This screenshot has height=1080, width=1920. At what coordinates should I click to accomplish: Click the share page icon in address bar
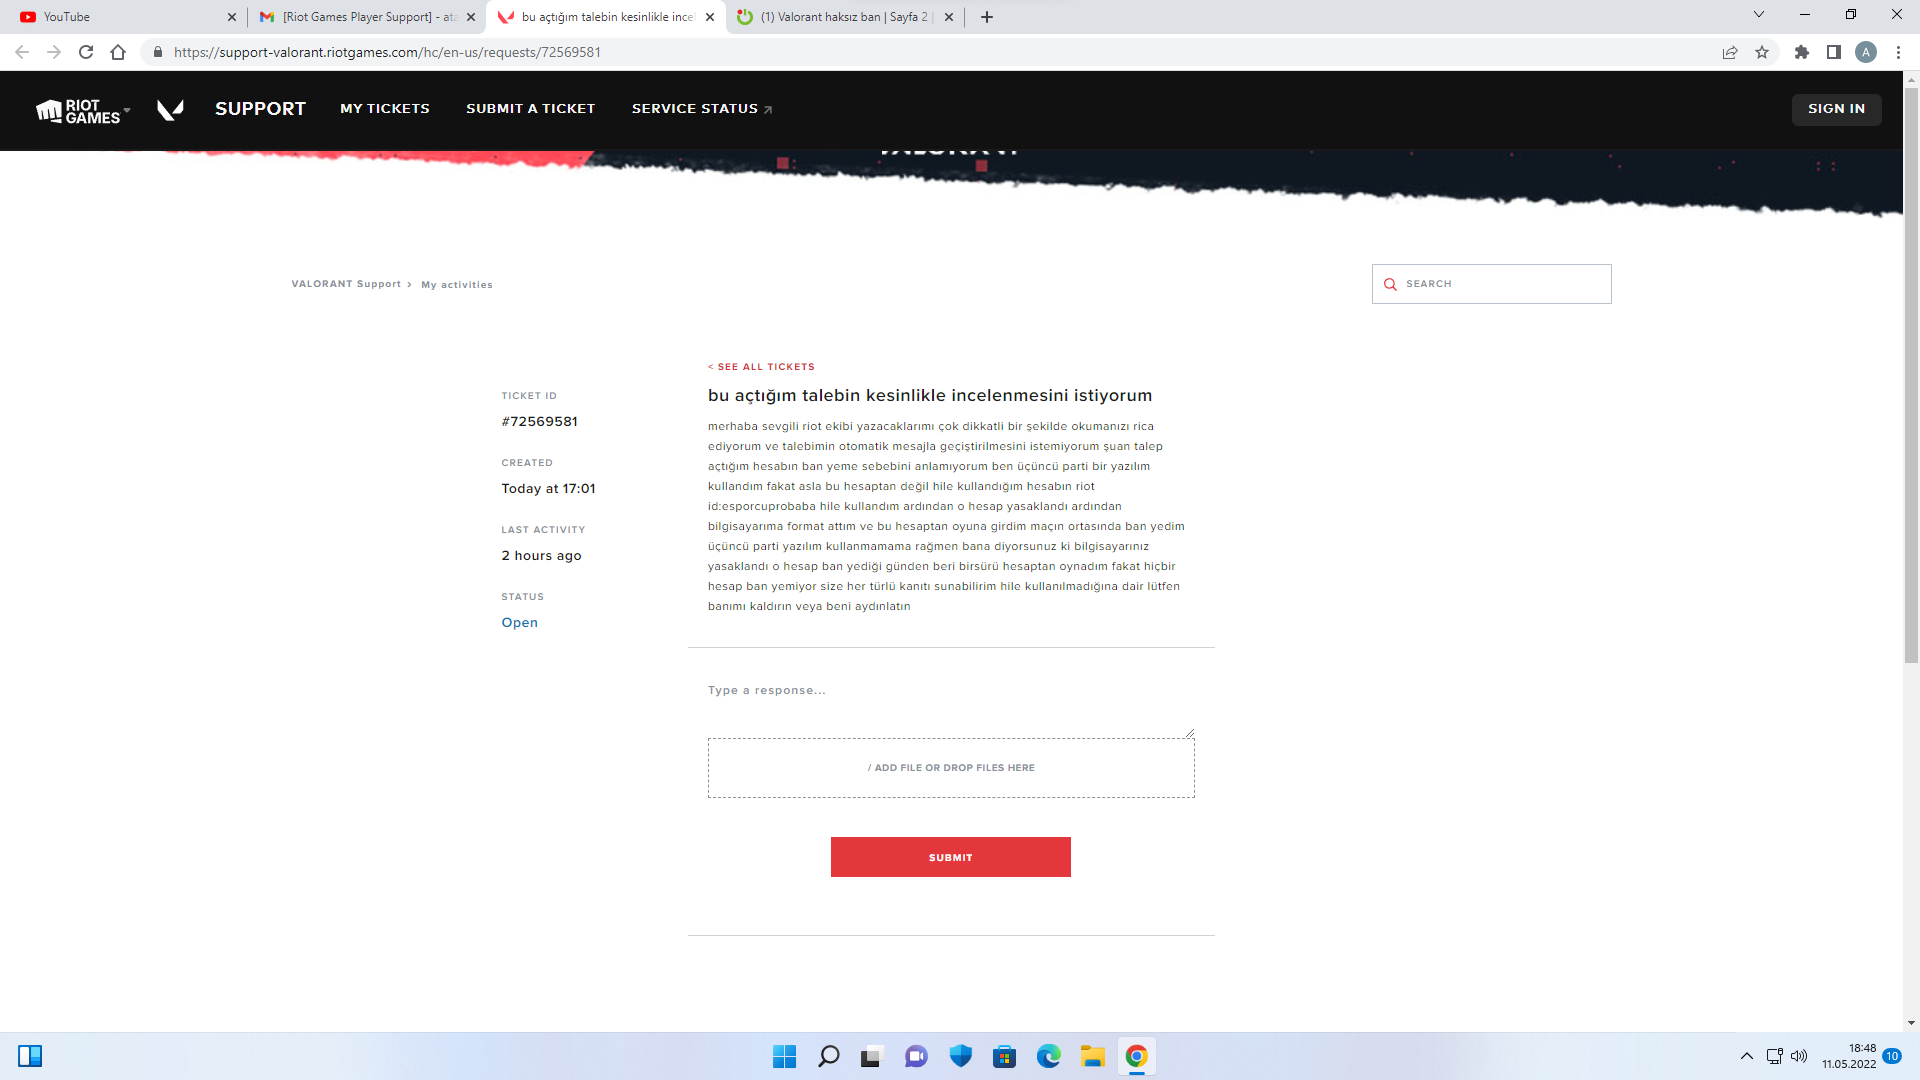tap(1730, 52)
